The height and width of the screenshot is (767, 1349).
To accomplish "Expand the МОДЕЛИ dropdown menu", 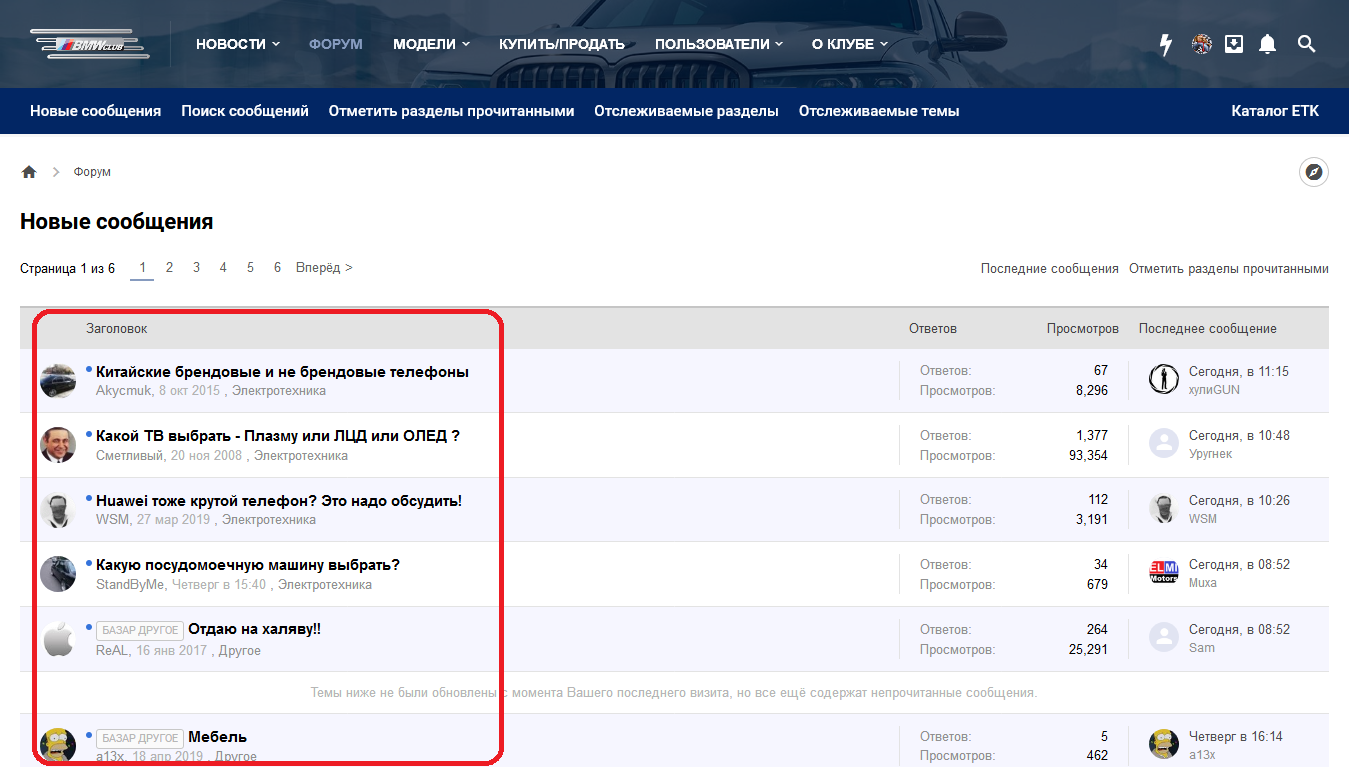I will [x=431, y=44].
